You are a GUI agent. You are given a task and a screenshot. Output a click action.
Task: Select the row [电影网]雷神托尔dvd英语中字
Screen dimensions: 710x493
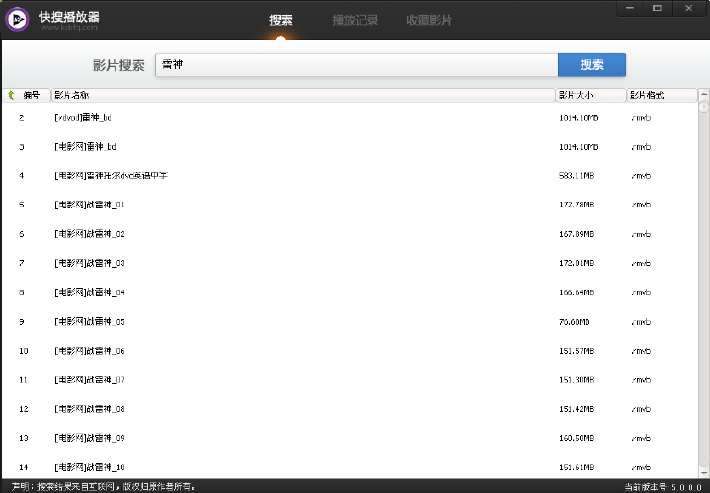350,176
